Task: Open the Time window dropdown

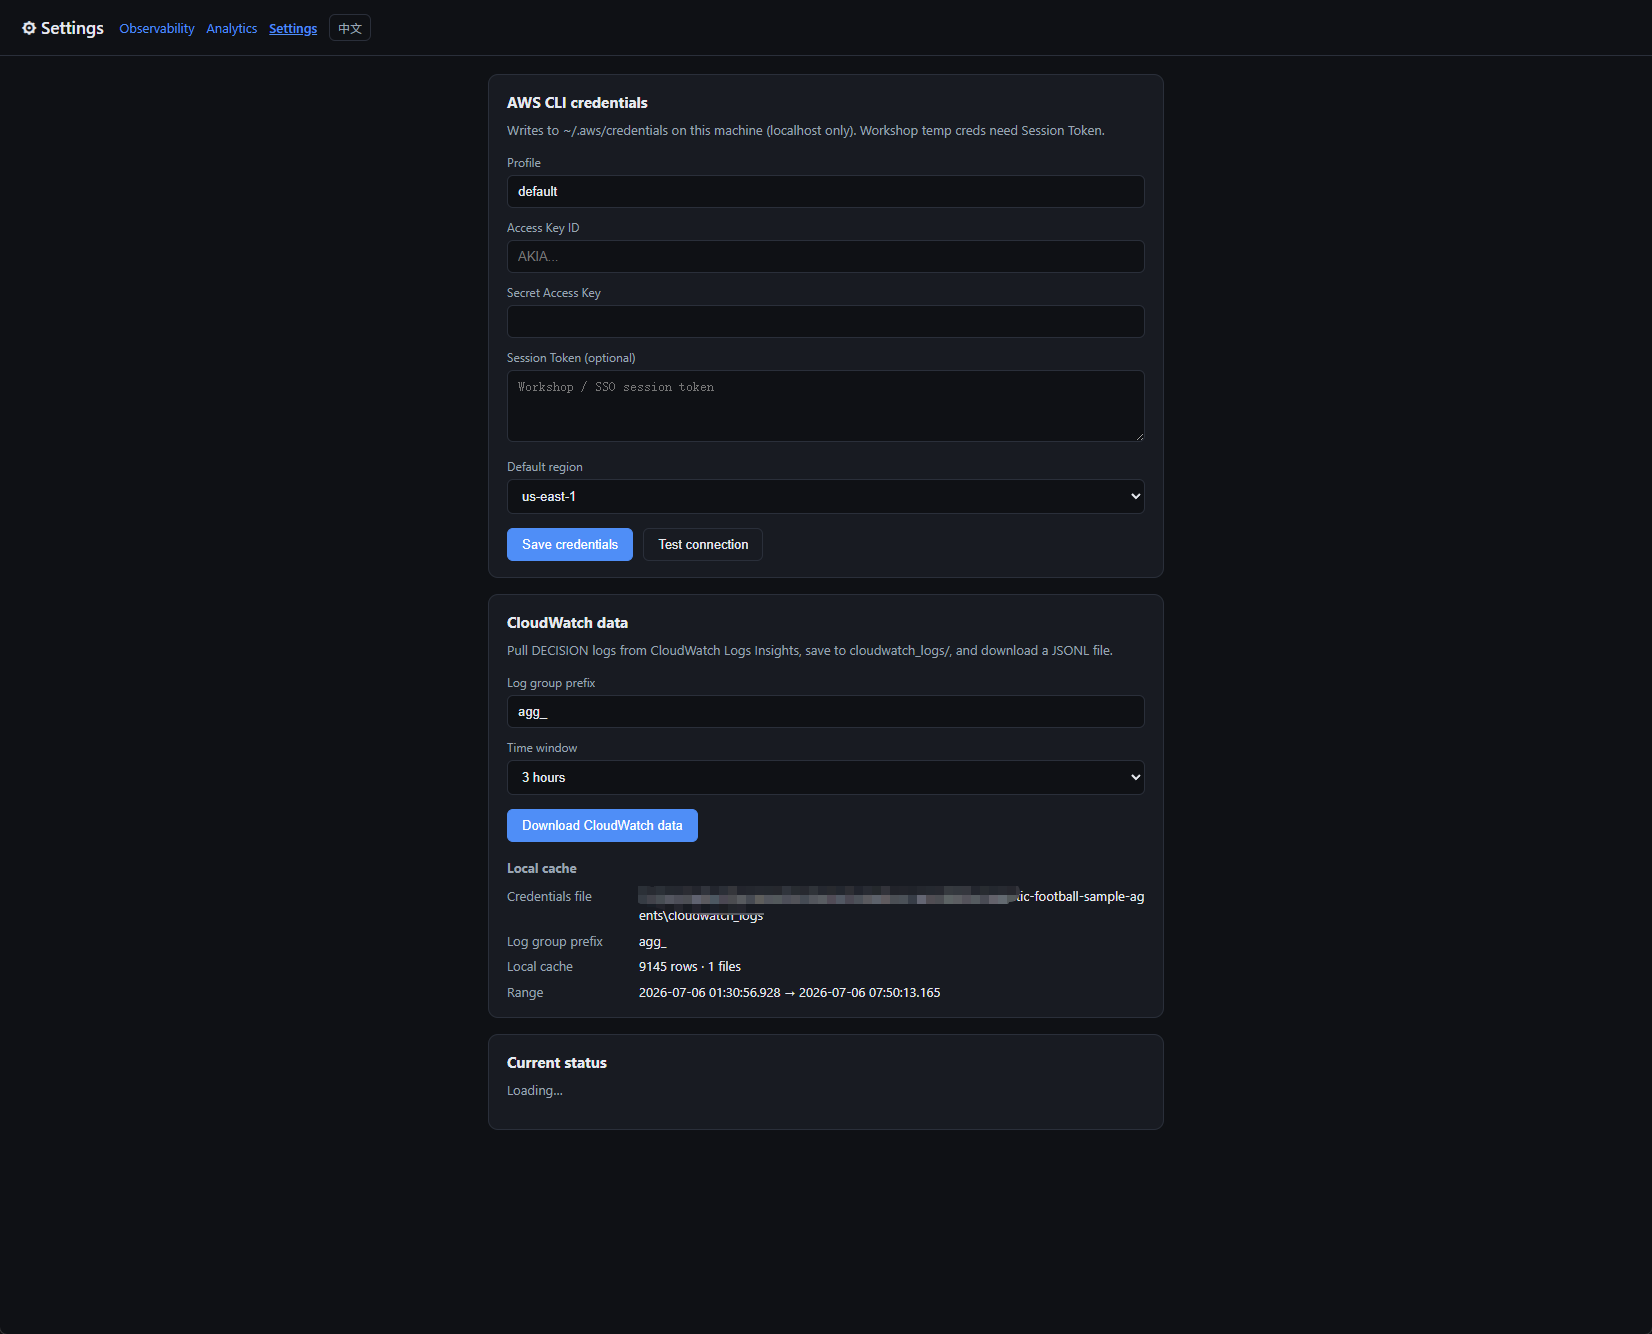Action: tap(826, 778)
